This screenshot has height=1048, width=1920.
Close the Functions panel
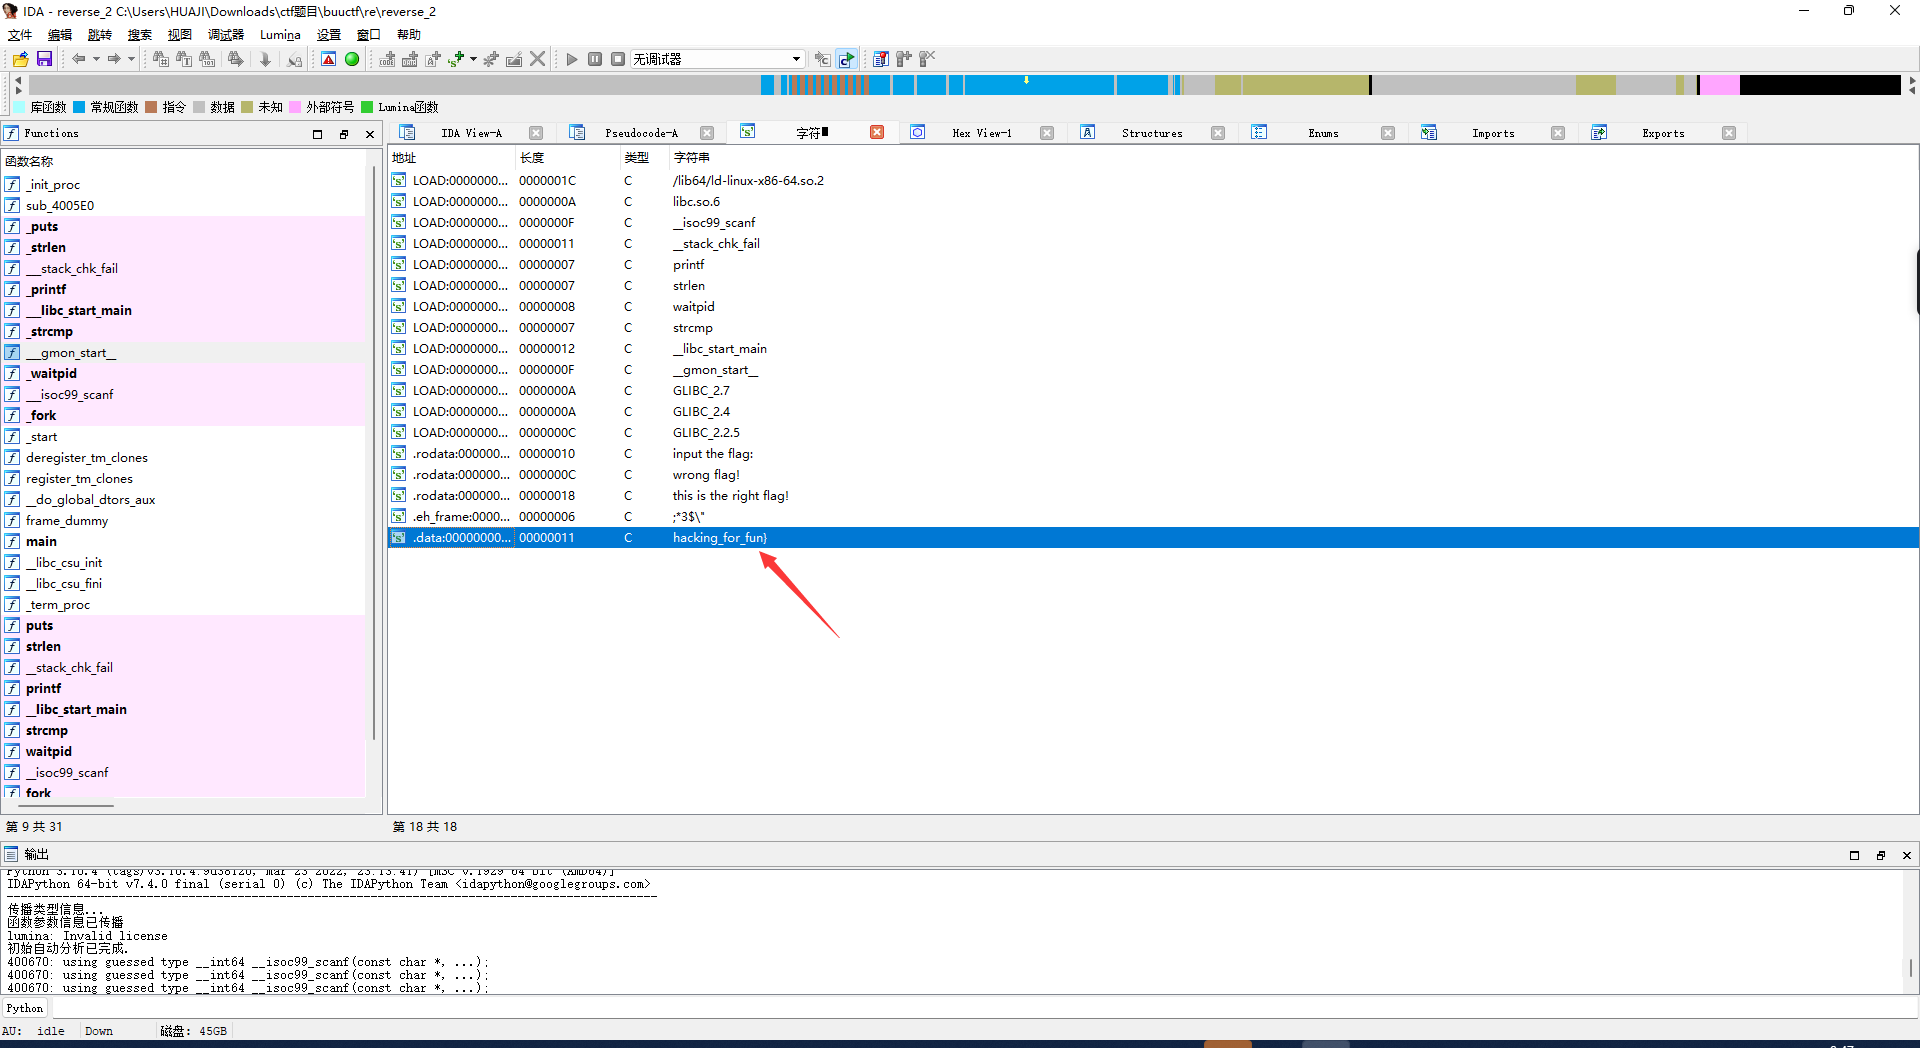click(x=370, y=134)
